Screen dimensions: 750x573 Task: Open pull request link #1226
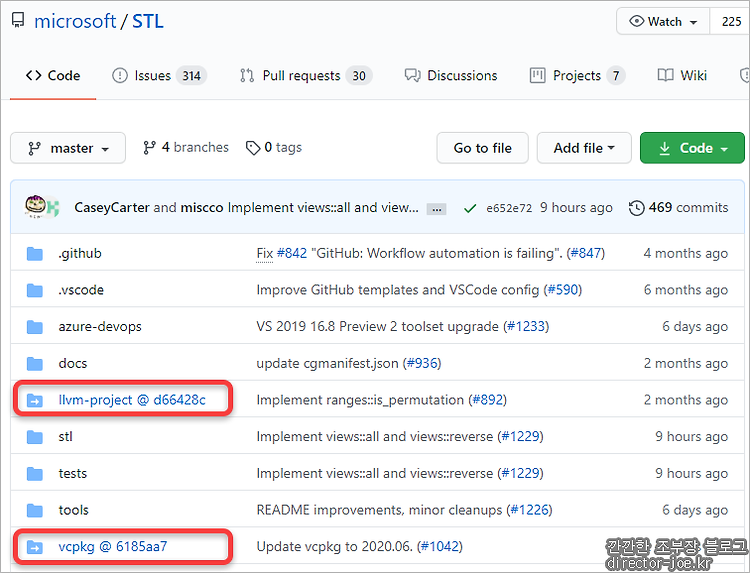[x=529, y=510]
